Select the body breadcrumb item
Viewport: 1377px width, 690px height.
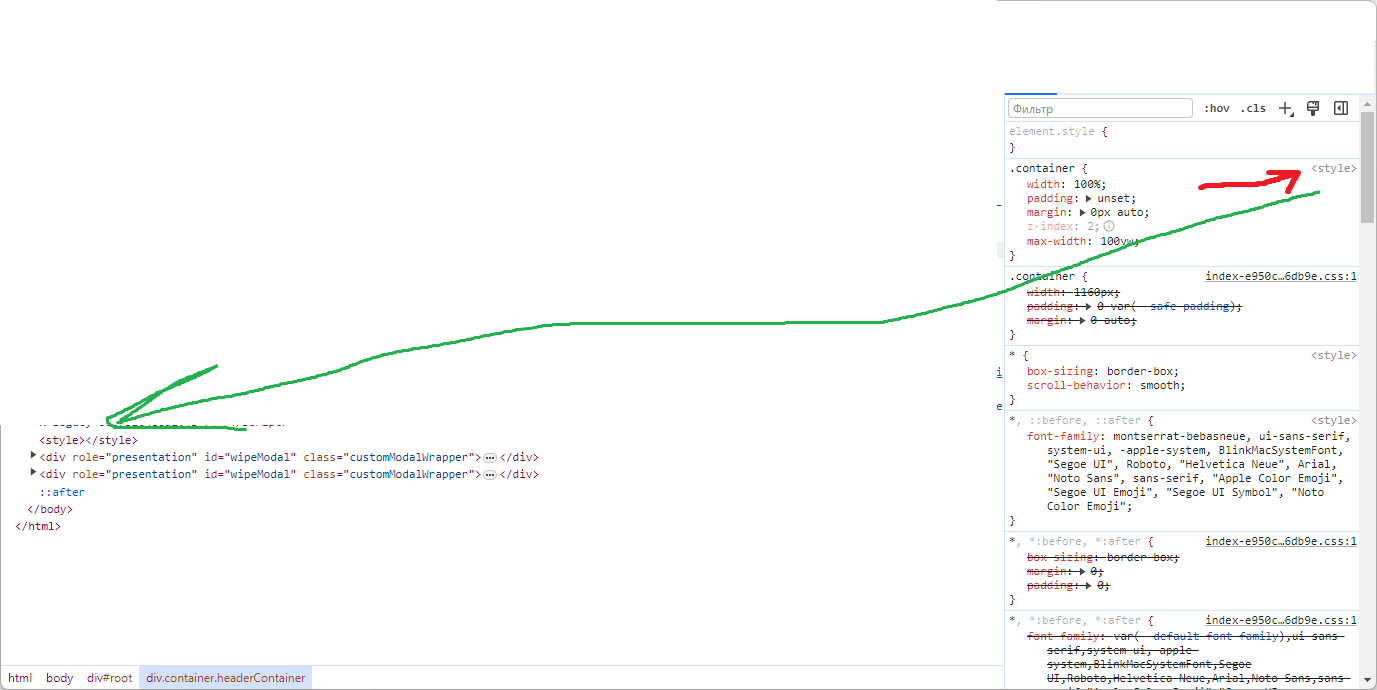point(60,678)
